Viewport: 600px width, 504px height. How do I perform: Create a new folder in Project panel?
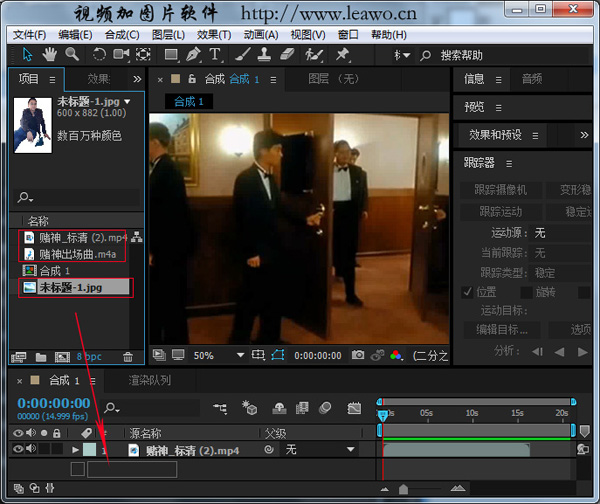point(41,357)
